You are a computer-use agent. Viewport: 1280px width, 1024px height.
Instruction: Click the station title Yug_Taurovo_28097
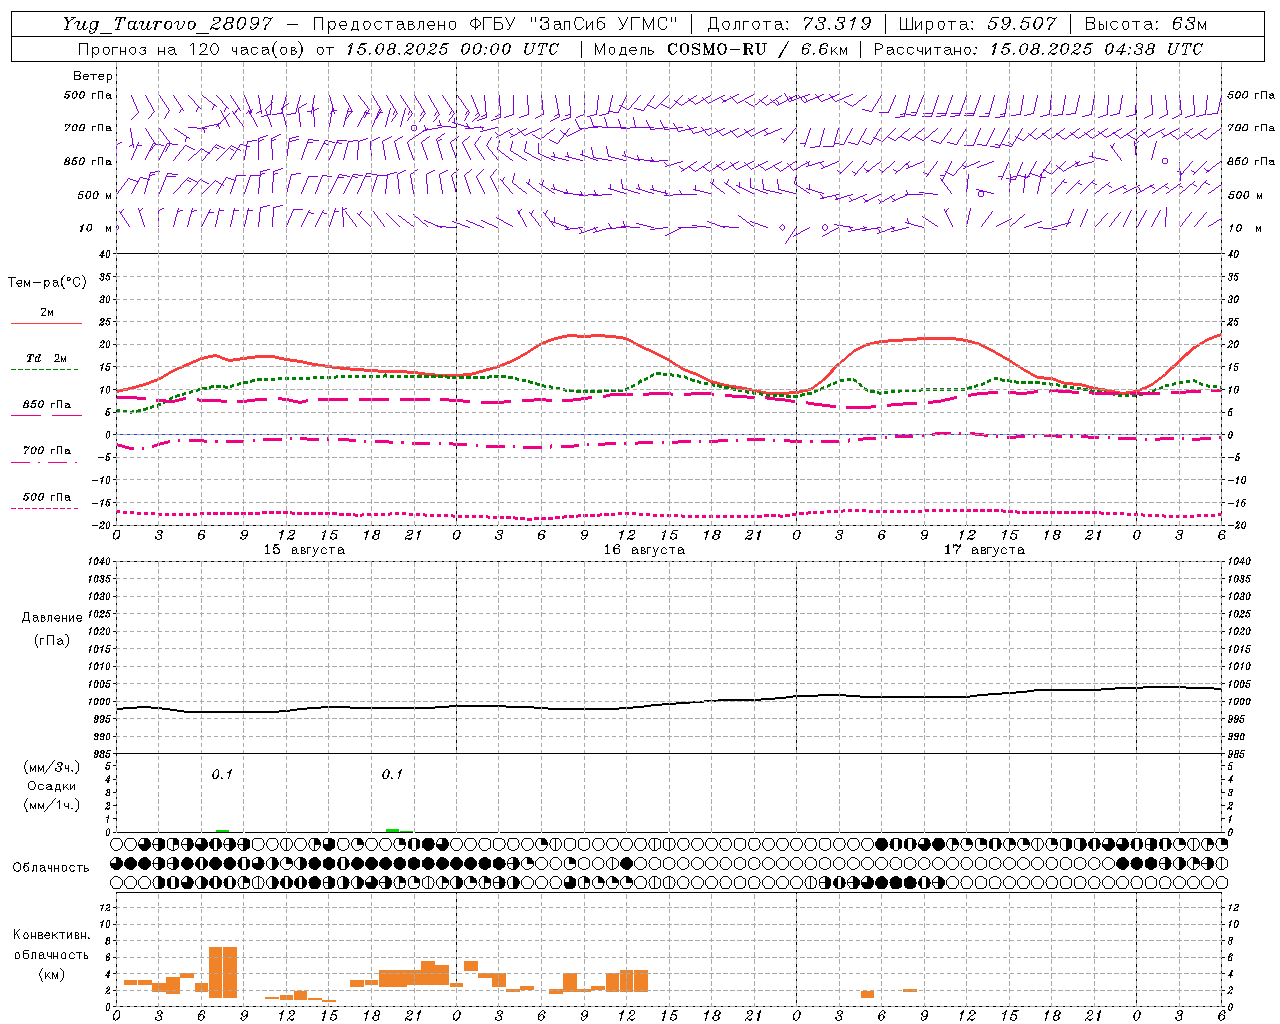coord(167,24)
